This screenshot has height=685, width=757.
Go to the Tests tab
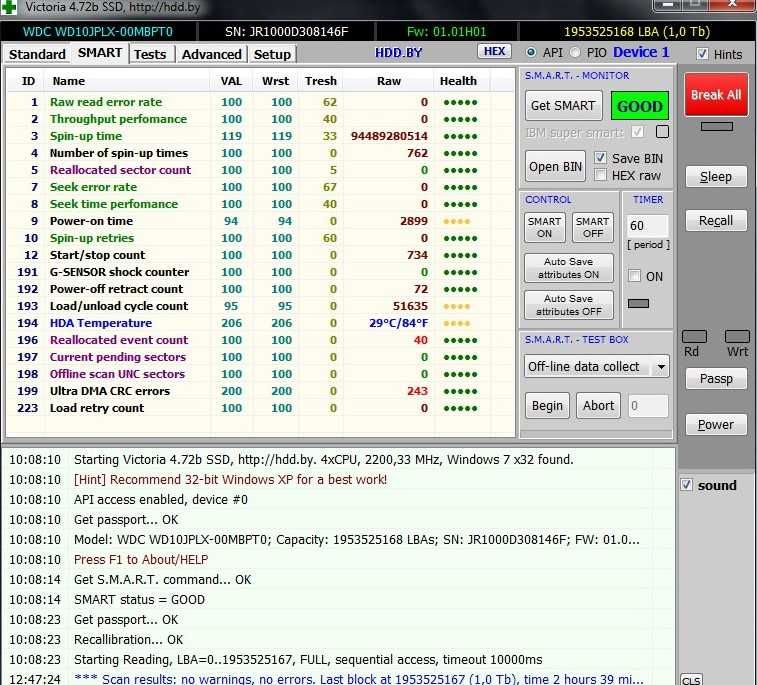pyautogui.click(x=150, y=54)
